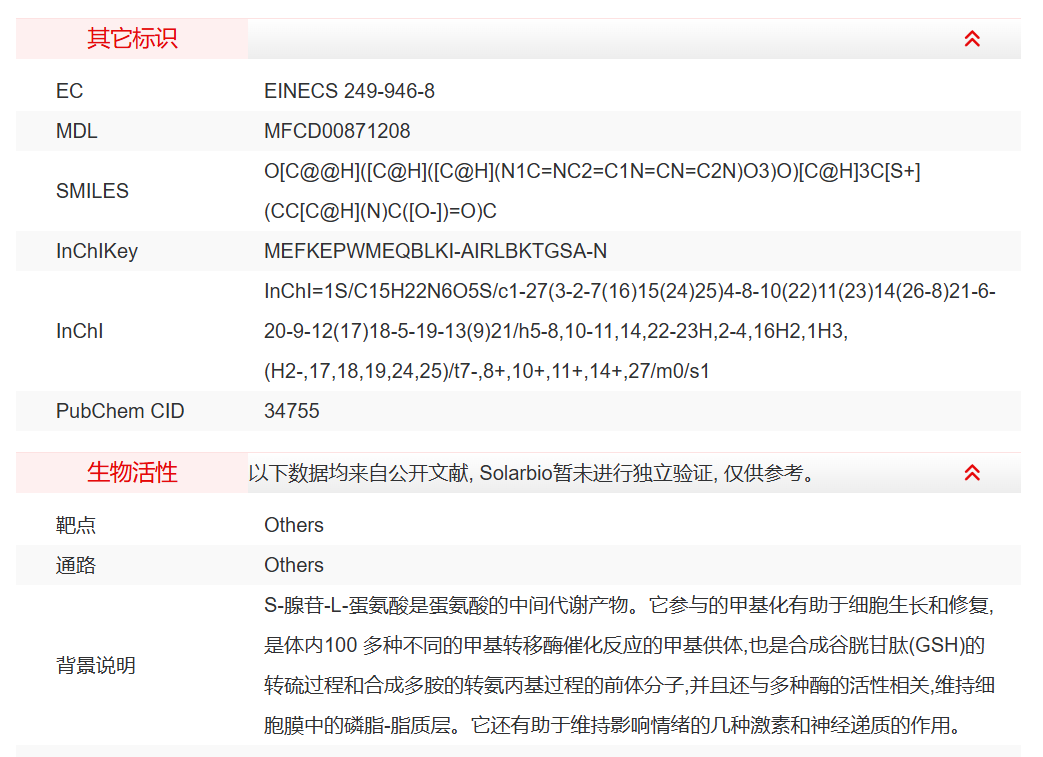Click the SMILES row label
The height and width of the screenshot is (757, 1043).
pos(92,191)
